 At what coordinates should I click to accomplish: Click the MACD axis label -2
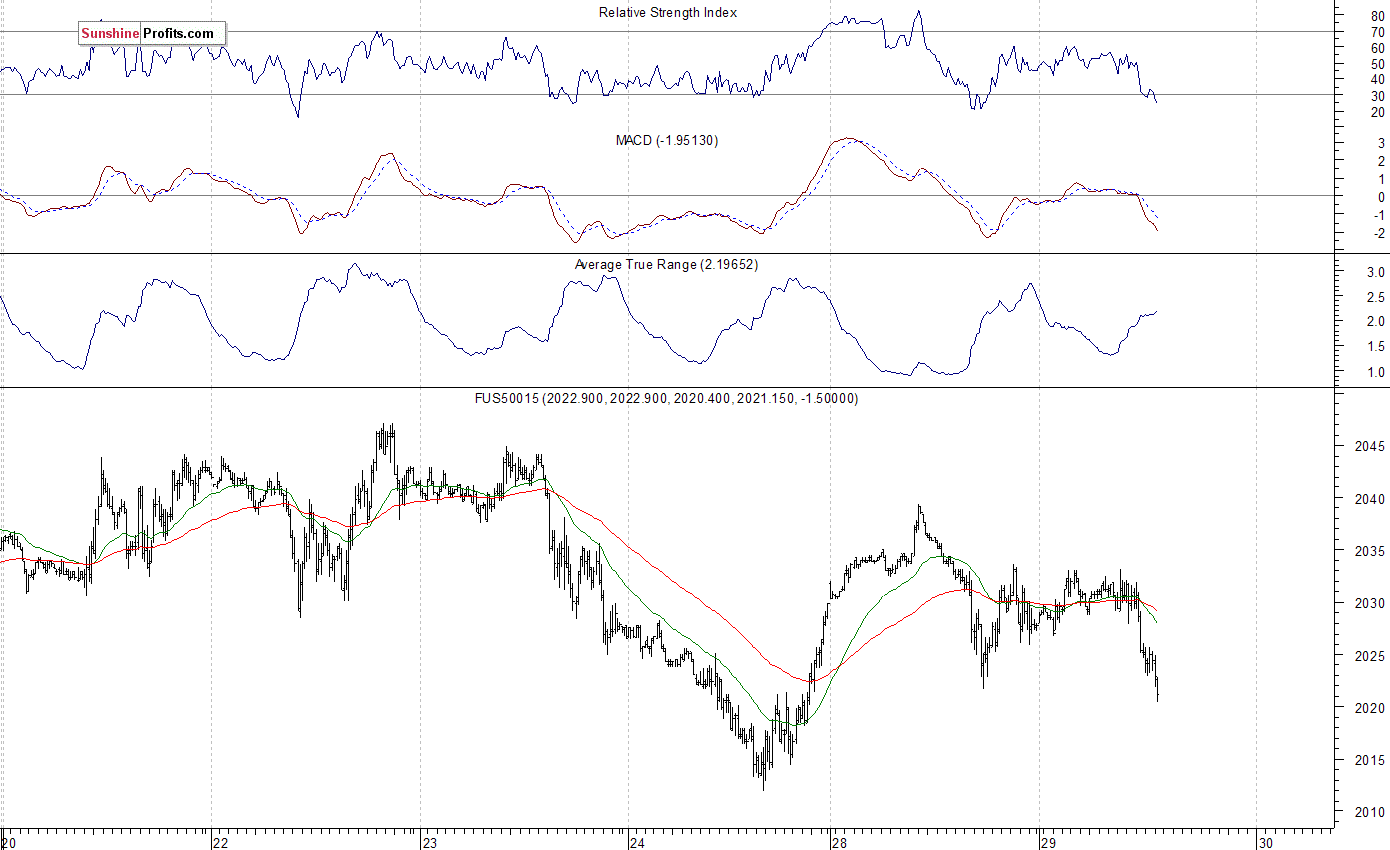[1378, 233]
